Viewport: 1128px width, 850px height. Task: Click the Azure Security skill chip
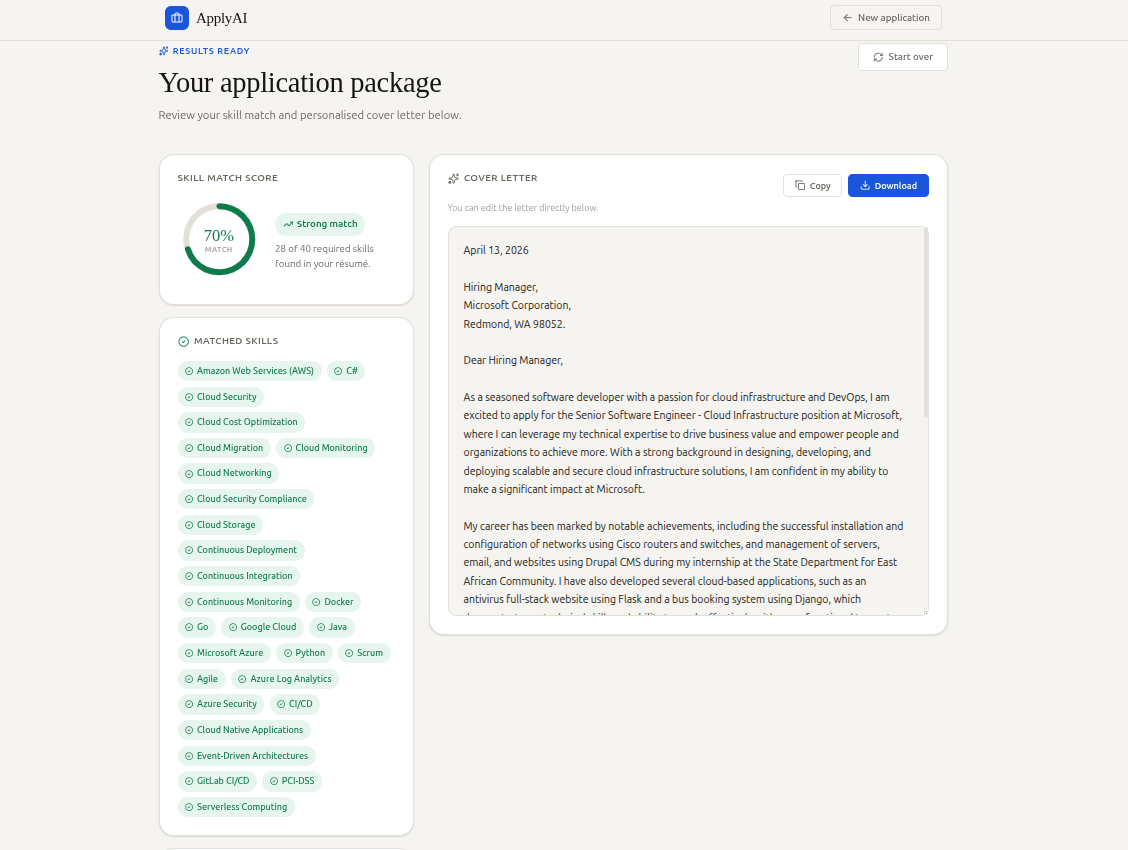pyautogui.click(x=221, y=704)
